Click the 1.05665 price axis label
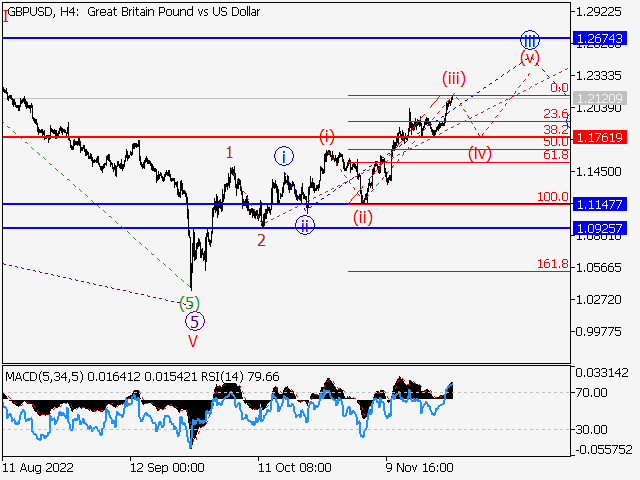Image resolution: width=640 pixels, height=480 pixels. point(598,268)
